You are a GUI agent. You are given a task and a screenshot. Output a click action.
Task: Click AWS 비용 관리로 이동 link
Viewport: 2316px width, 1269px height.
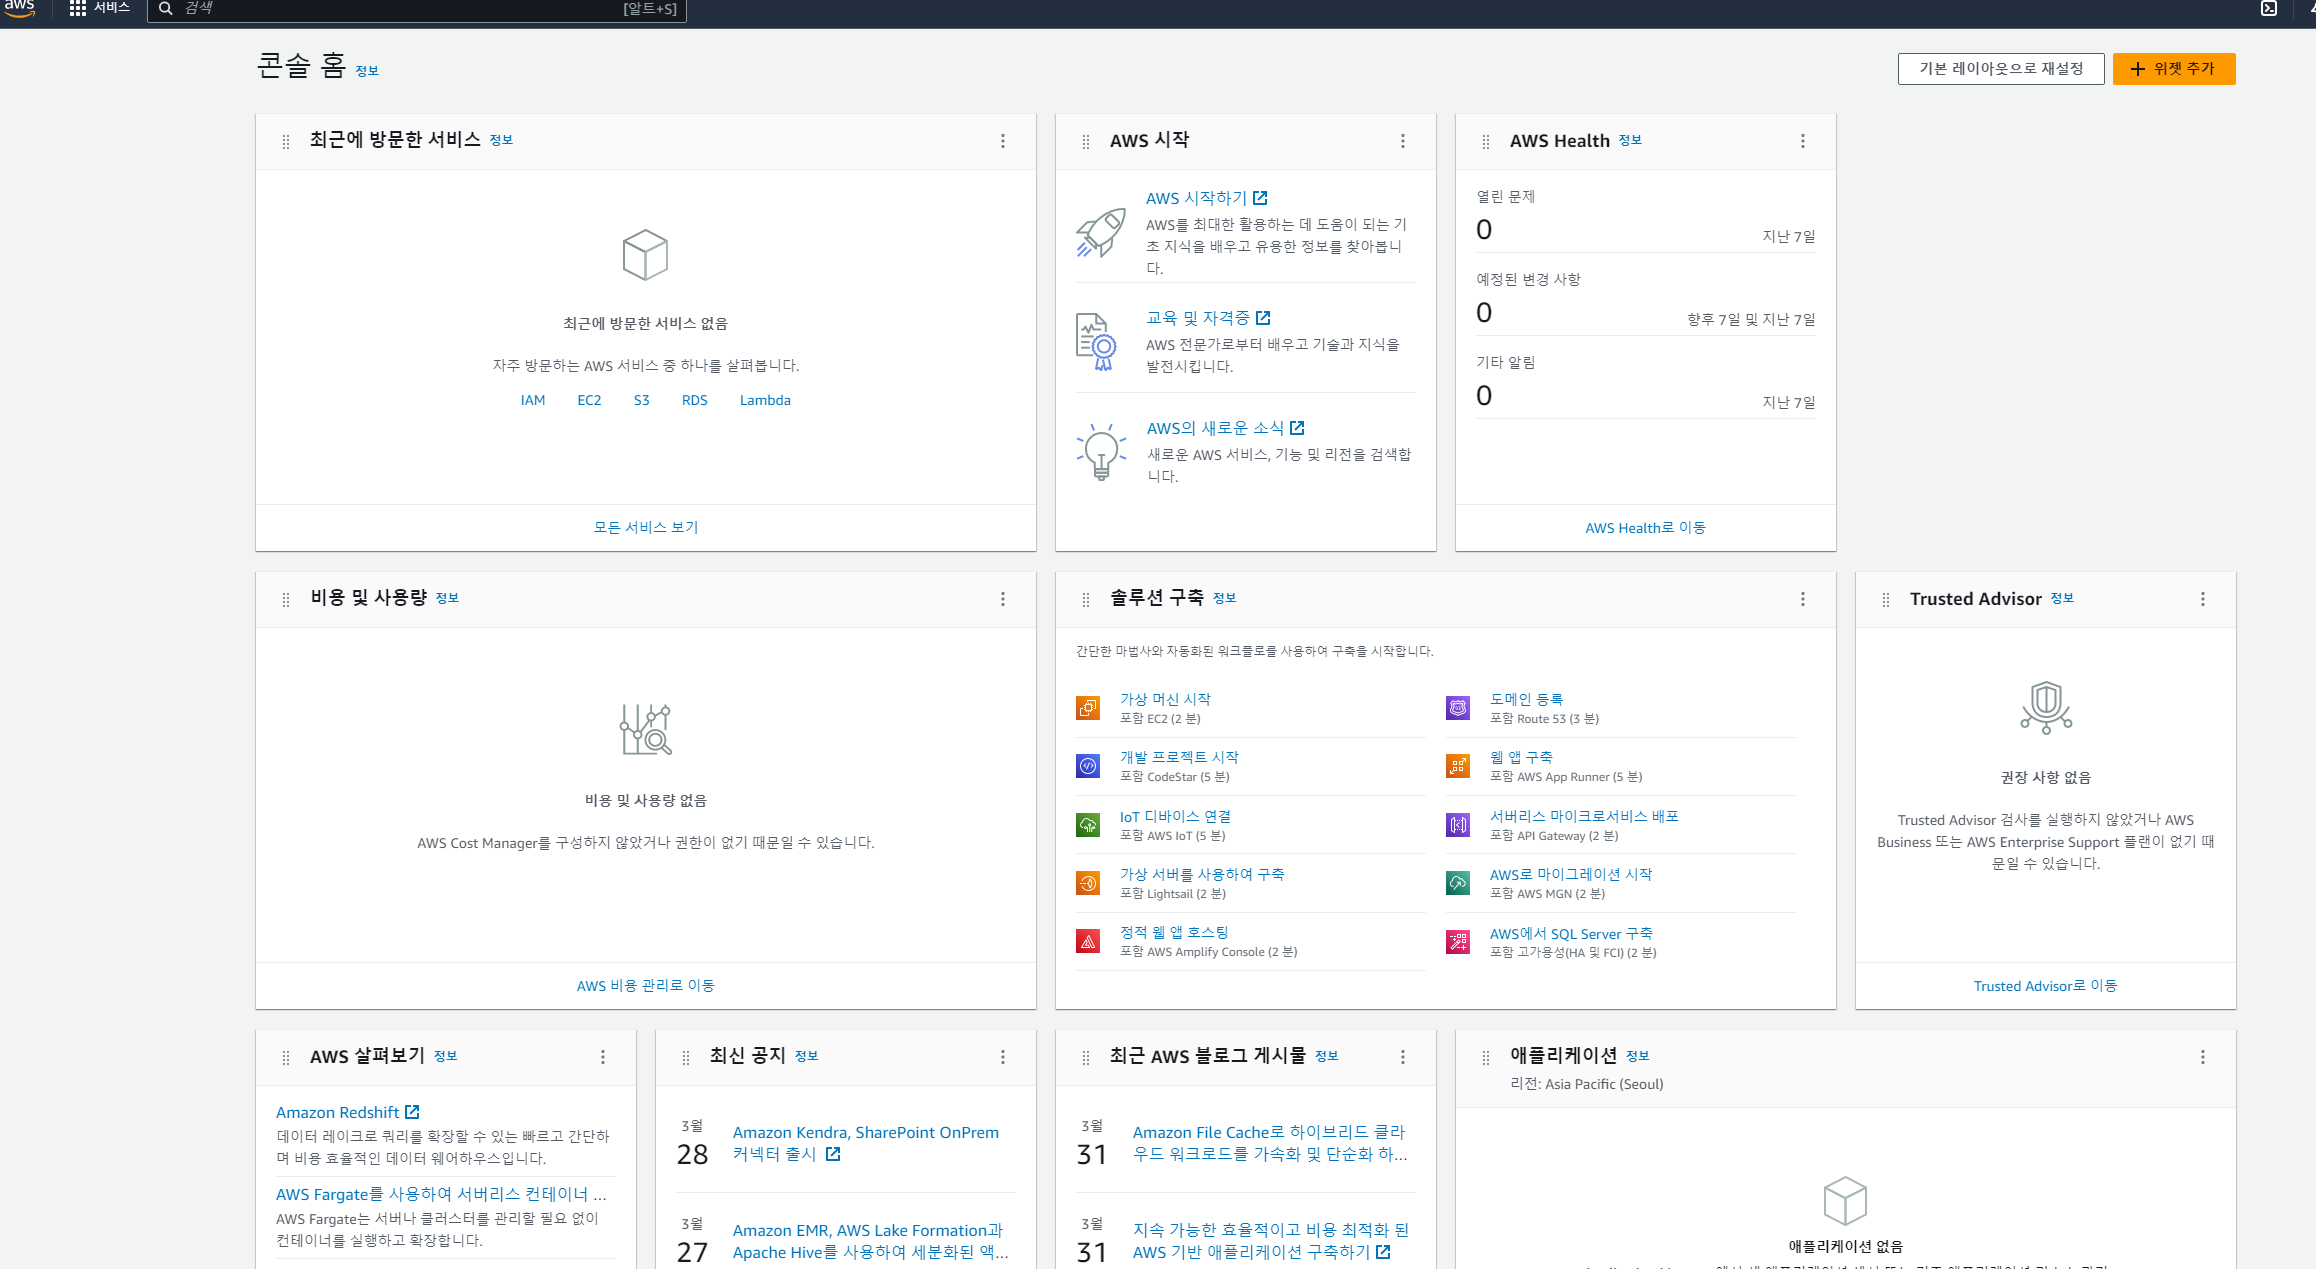click(646, 986)
